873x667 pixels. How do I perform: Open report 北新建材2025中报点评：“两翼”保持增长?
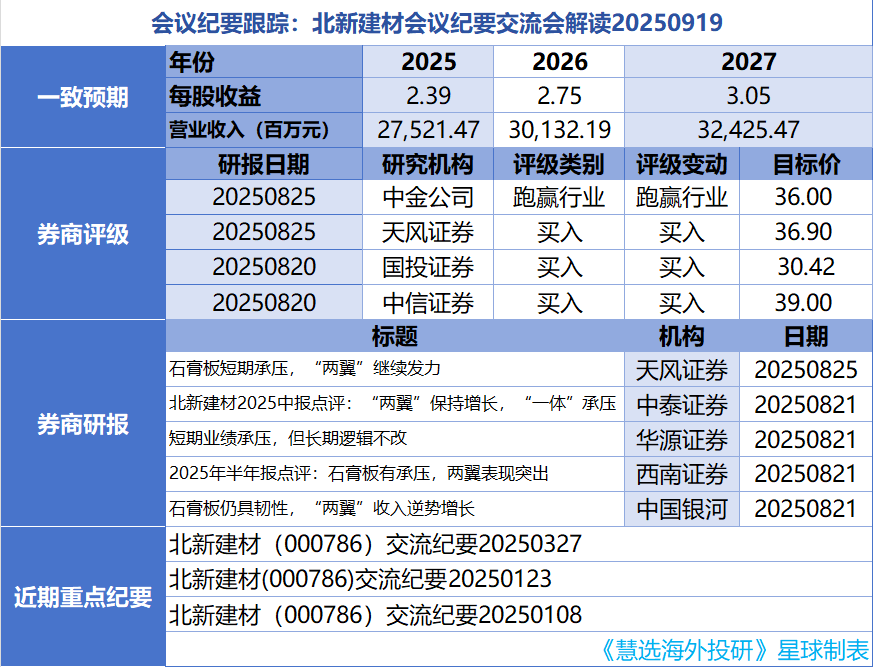point(395,404)
